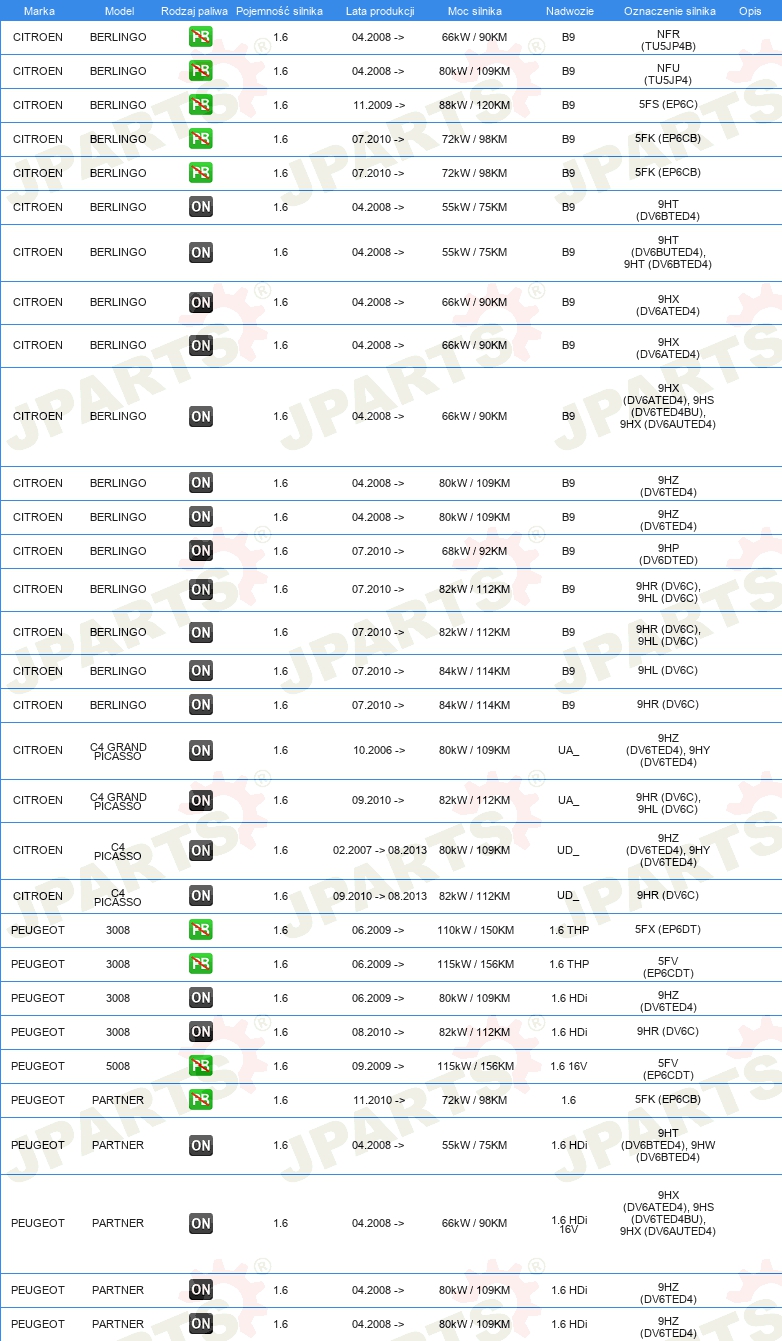Select the 9HW (DV6BTED4) engine code cell
Viewport: 782px width, 1341px height.
pos(668,1145)
